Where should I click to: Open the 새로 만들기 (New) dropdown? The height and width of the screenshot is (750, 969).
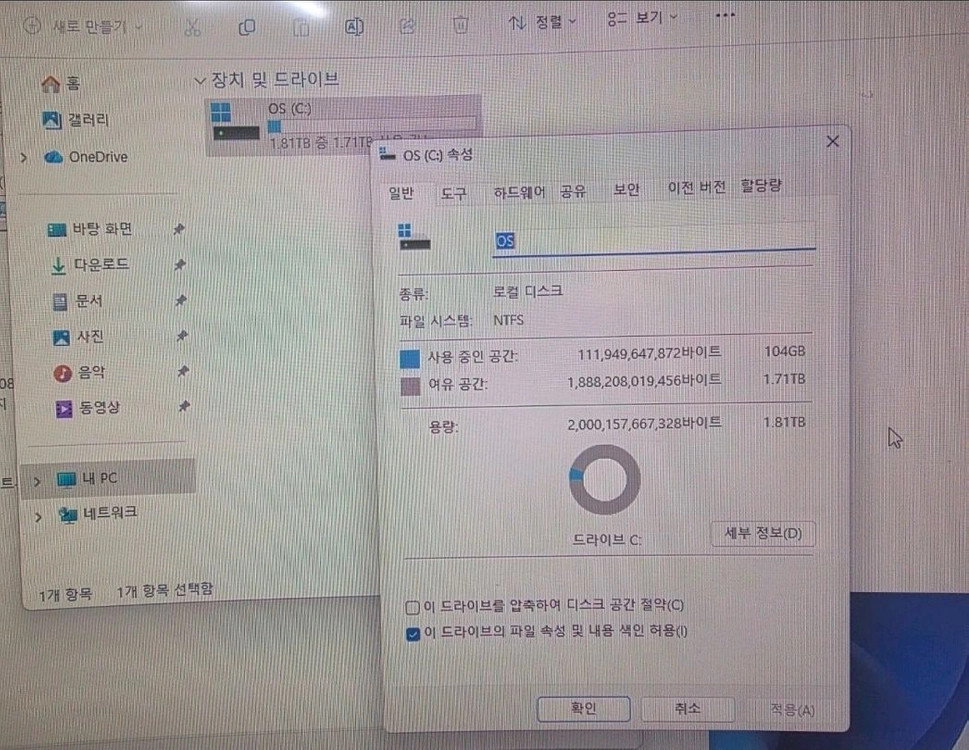(83, 27)
